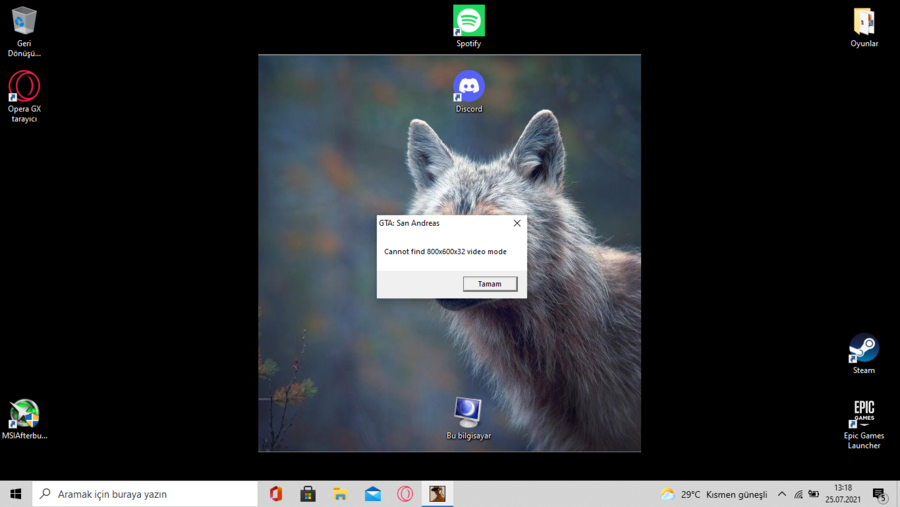Open the Windows Start menu
Image resolution: width=900 pixels, height=507 pixels.
15,494
